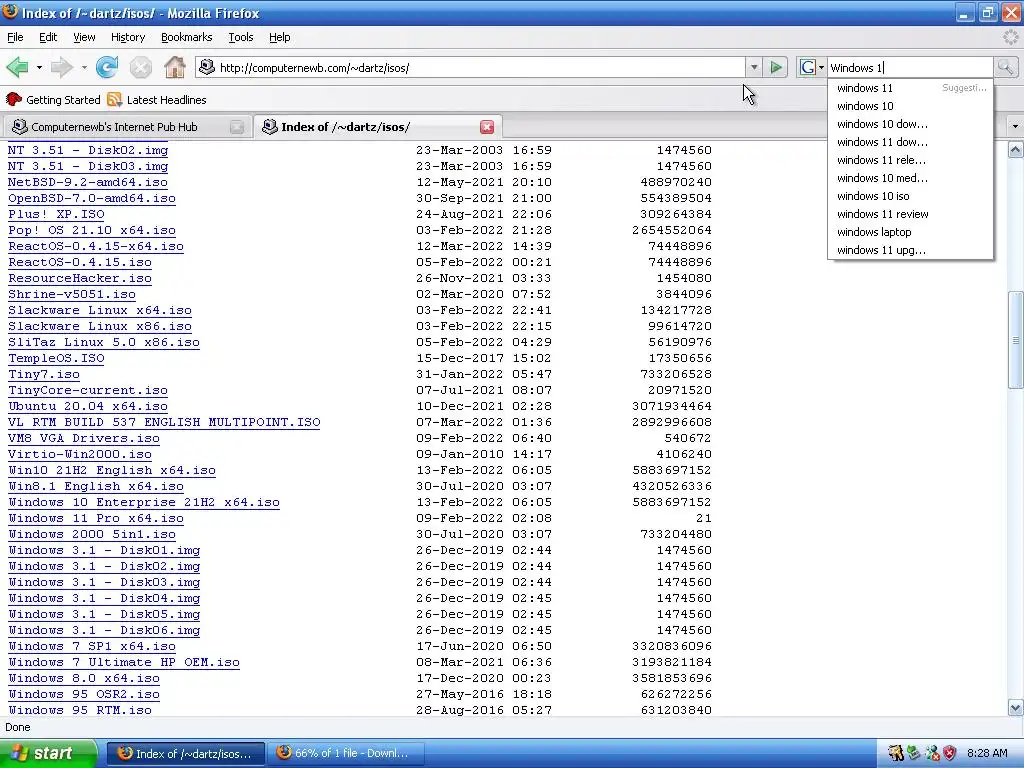Screen dimensions: 1024x768
Task: Download Windows 11 Pro x64.iso link
Action: click(96, 519)
